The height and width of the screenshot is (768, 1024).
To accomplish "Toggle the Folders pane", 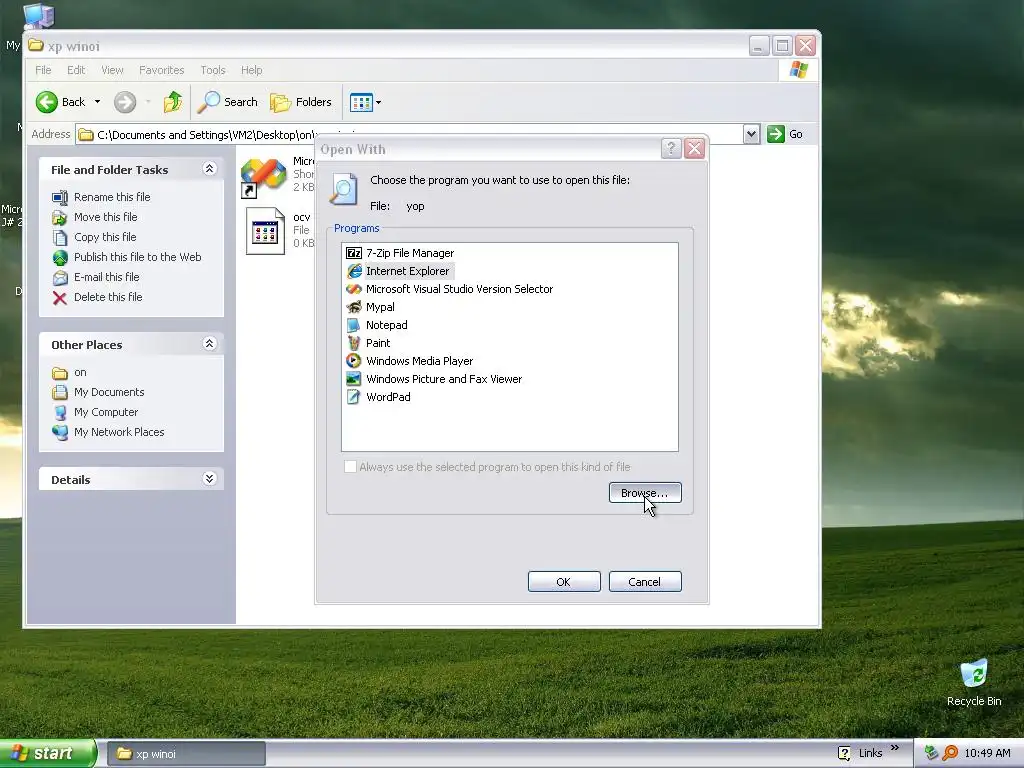I will (x=300, y=102).
